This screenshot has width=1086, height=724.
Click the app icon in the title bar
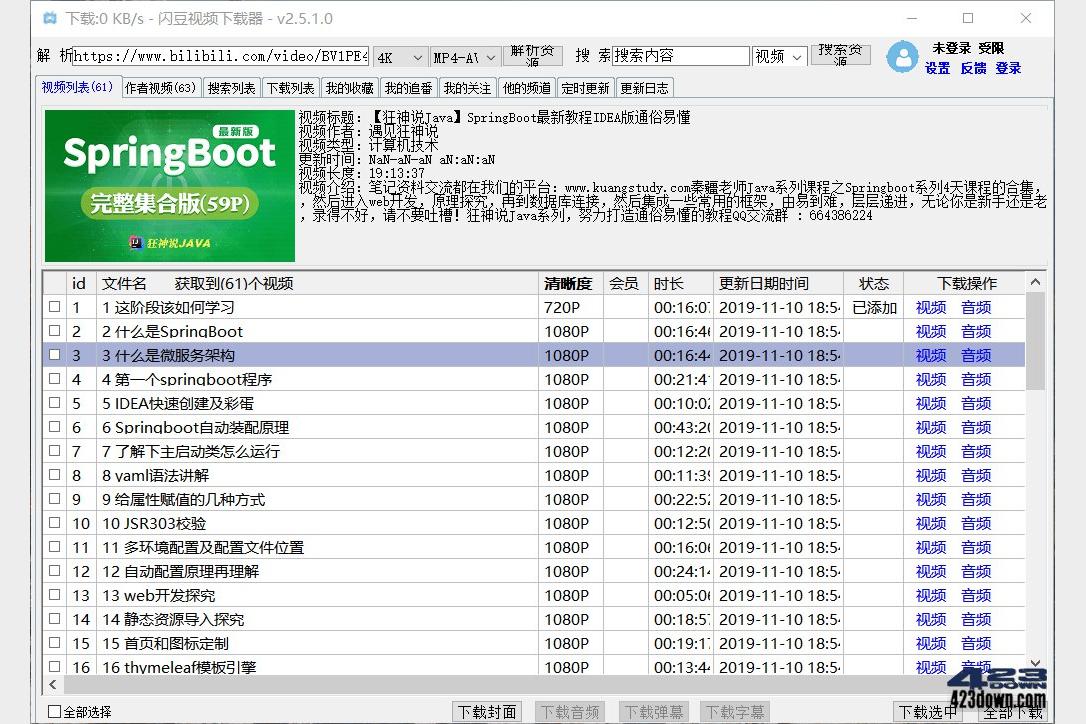pos(50,19)
